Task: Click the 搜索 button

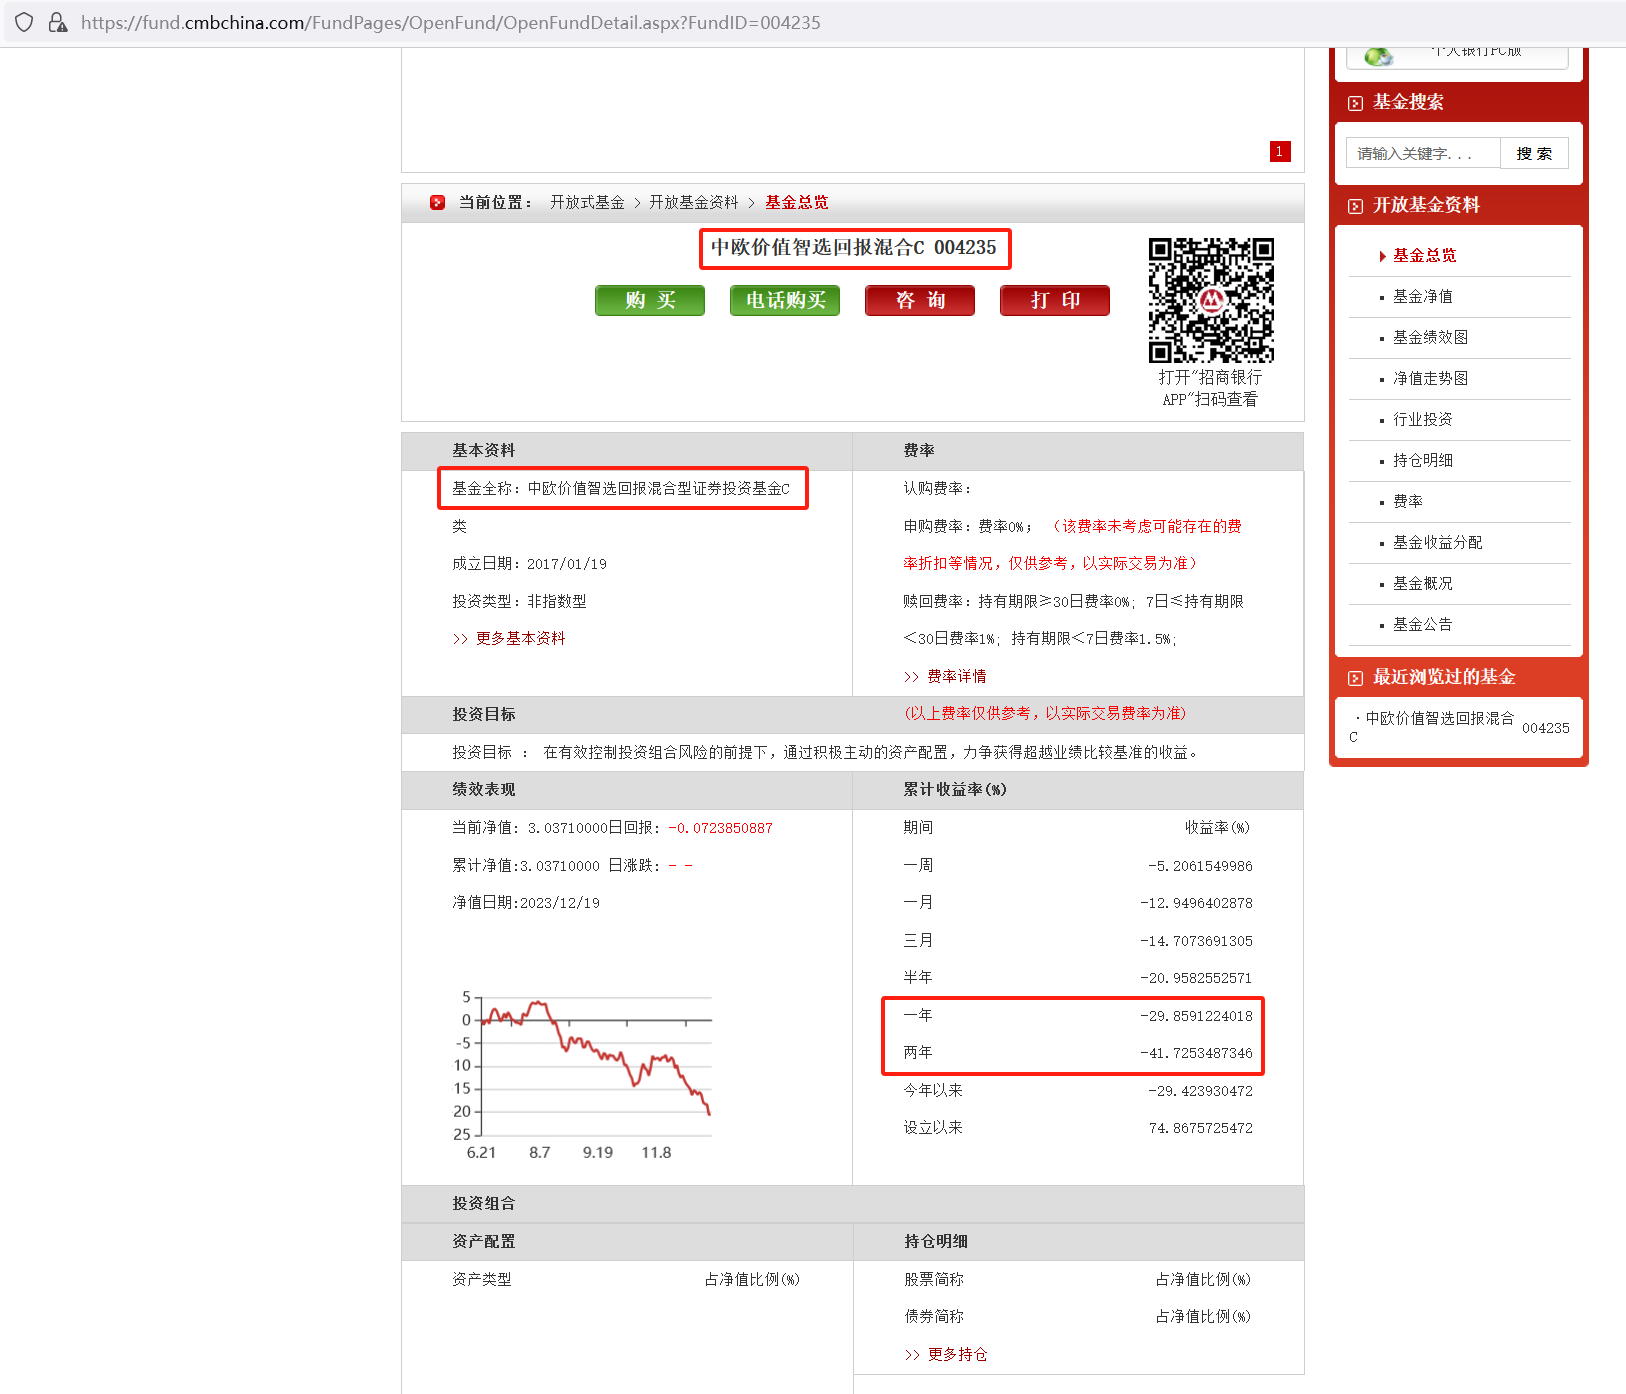Action: 1534,153
